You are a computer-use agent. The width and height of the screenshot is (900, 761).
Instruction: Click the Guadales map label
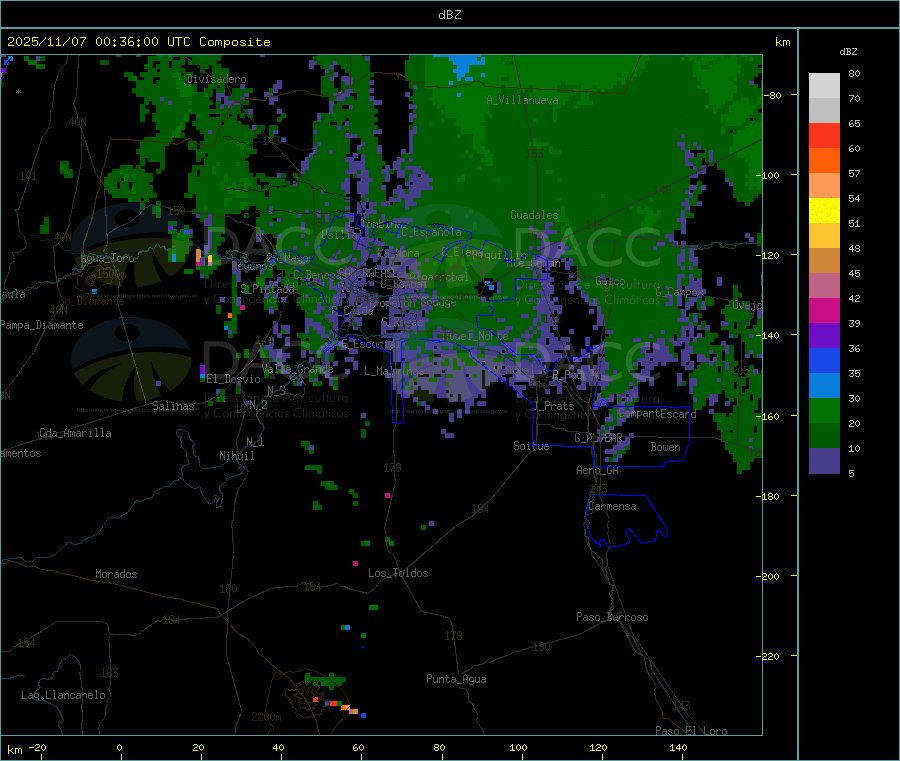coord(534,215)
